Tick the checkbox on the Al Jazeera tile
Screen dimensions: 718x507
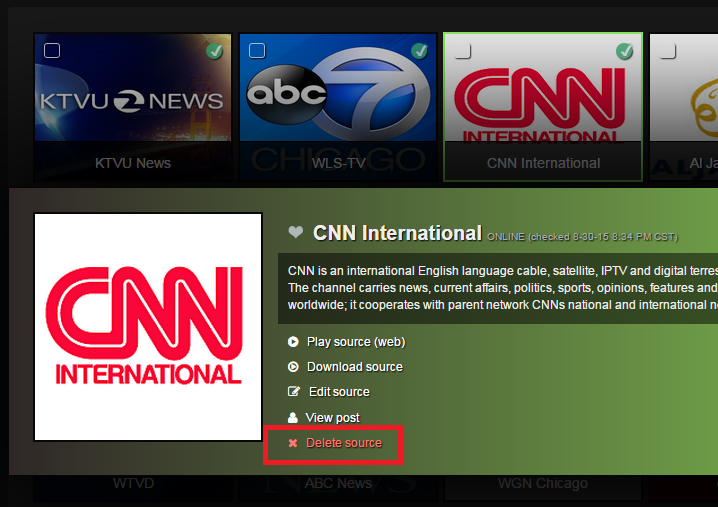(x=667, y=50)
